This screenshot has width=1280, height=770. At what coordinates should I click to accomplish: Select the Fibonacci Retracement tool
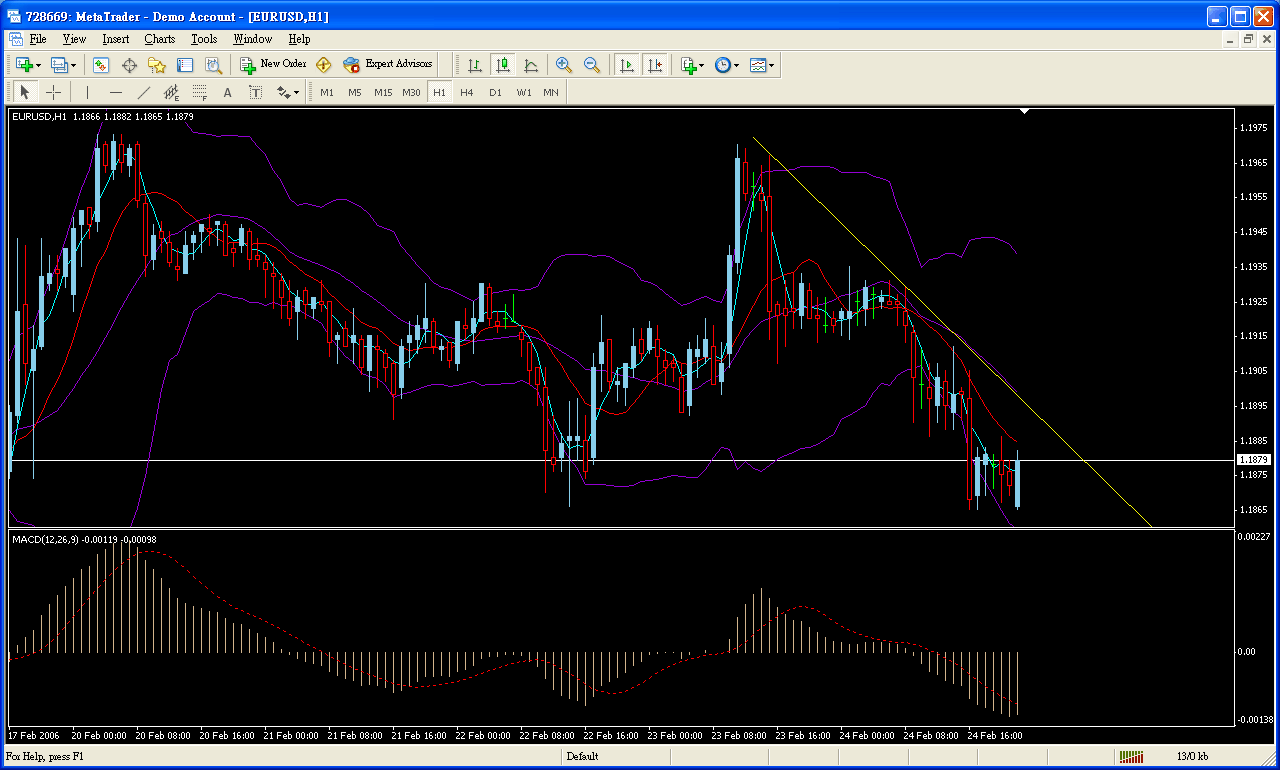(x=199, y=92)
